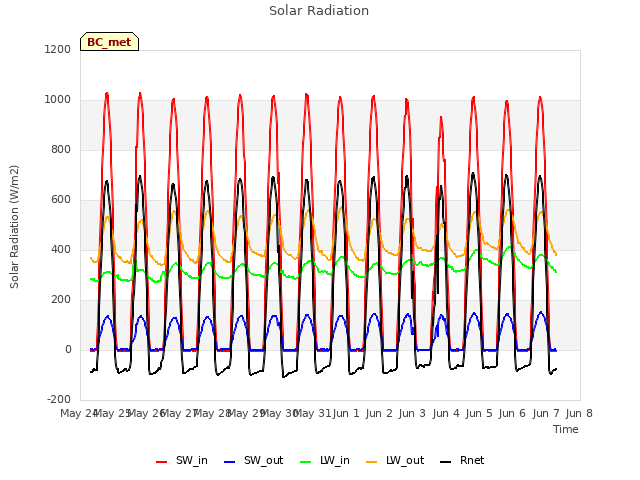Click the green LW_in legend swatch
This screenshot has width=640, height=480.
(305, 462)
